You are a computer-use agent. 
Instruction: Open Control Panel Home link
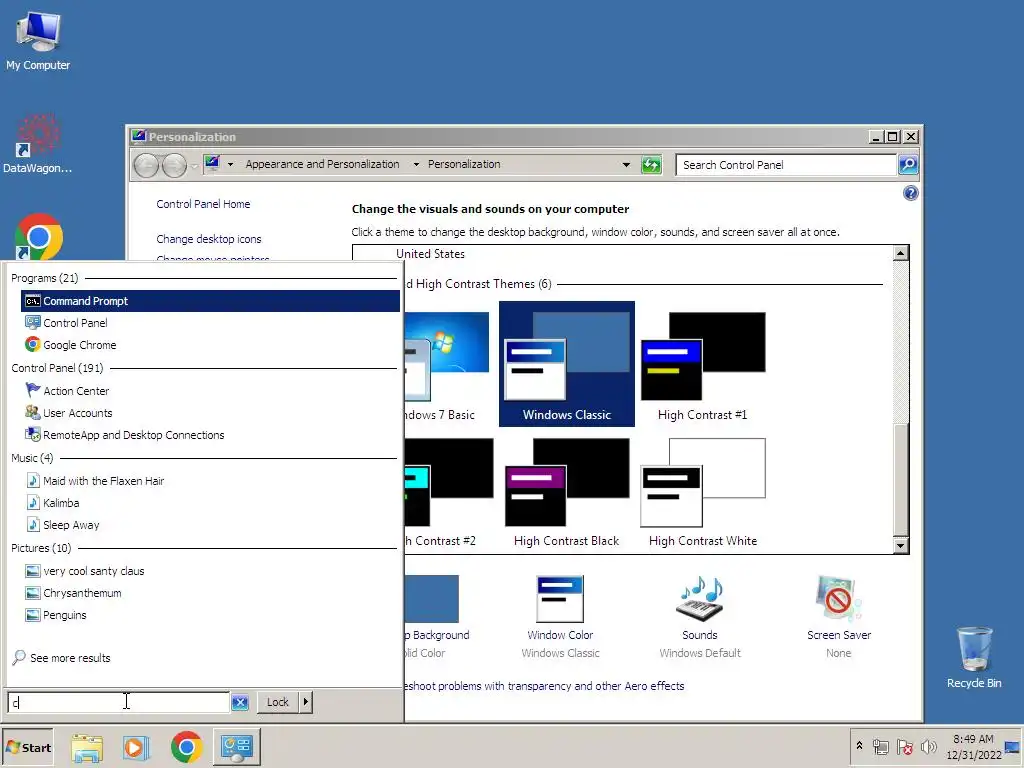[x=203, y=204]
